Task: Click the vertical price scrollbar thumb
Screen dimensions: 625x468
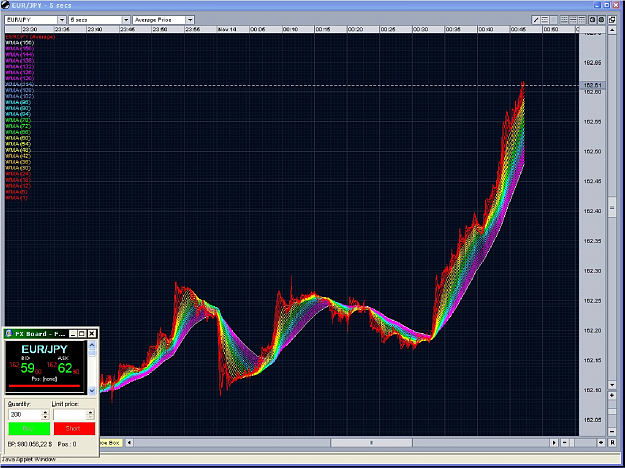Action: [x=612, y=207]
